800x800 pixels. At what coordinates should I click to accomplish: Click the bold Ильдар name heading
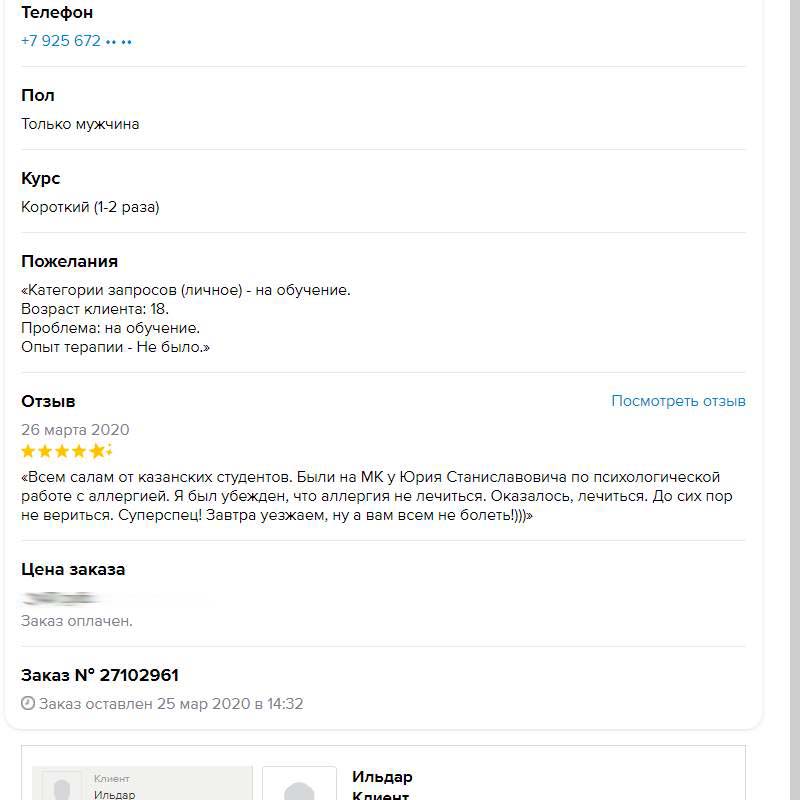pyautogui.click(x=382, y=777)
